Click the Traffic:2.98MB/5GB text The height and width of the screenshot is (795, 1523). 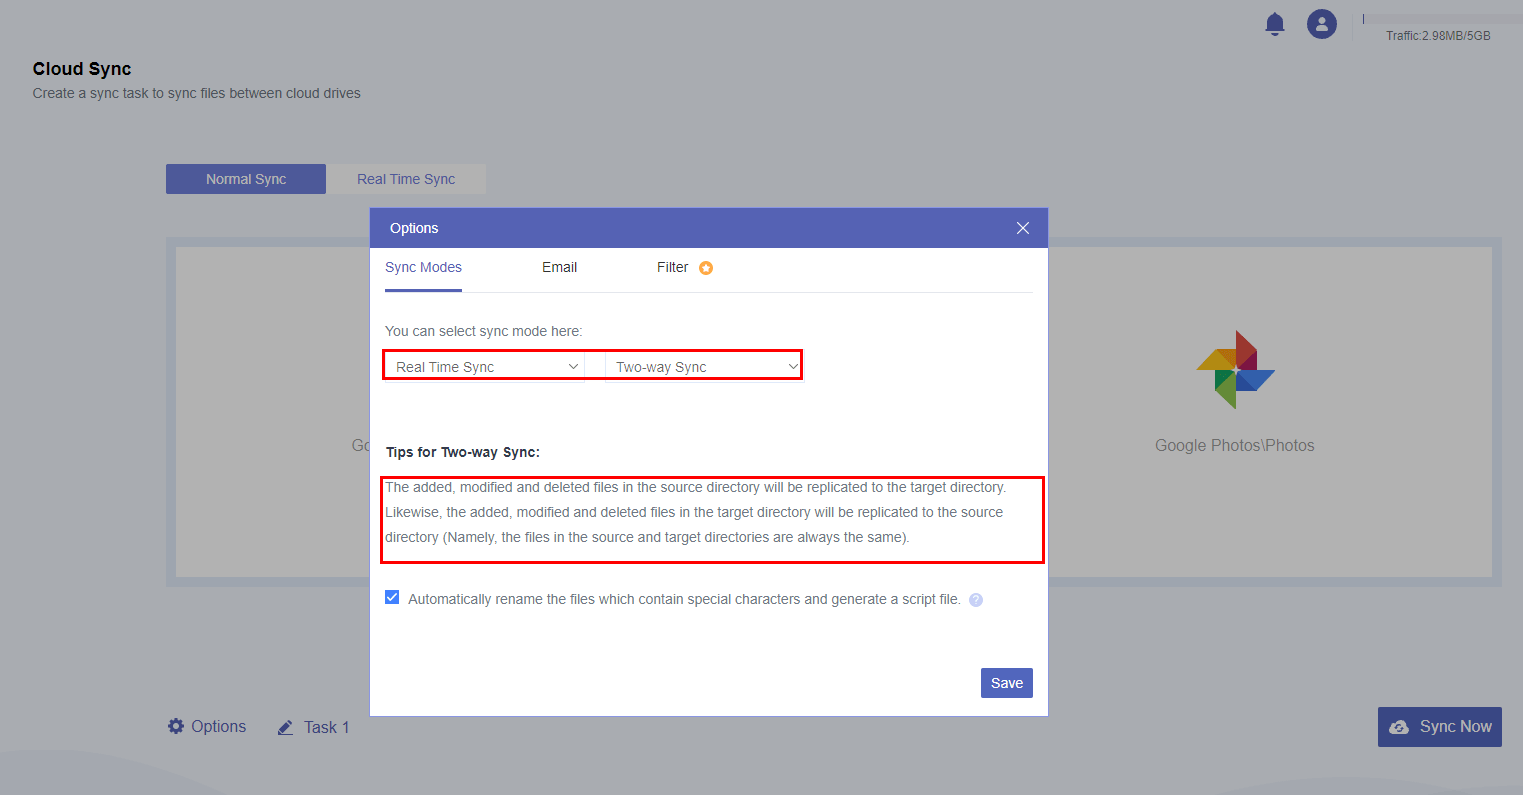(1438, 36)
